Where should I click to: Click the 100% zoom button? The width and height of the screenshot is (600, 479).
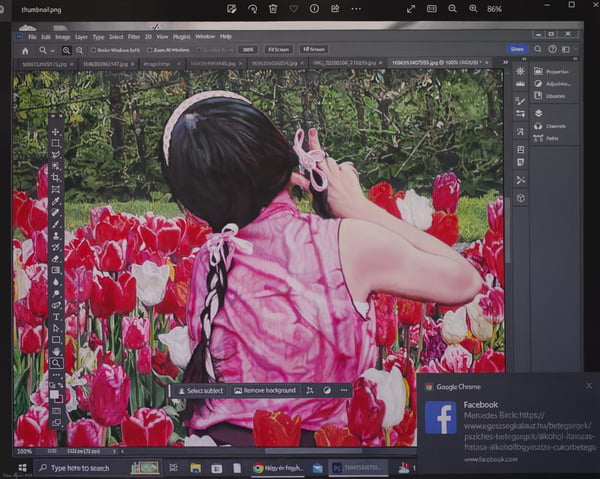[x=248, y=50]
